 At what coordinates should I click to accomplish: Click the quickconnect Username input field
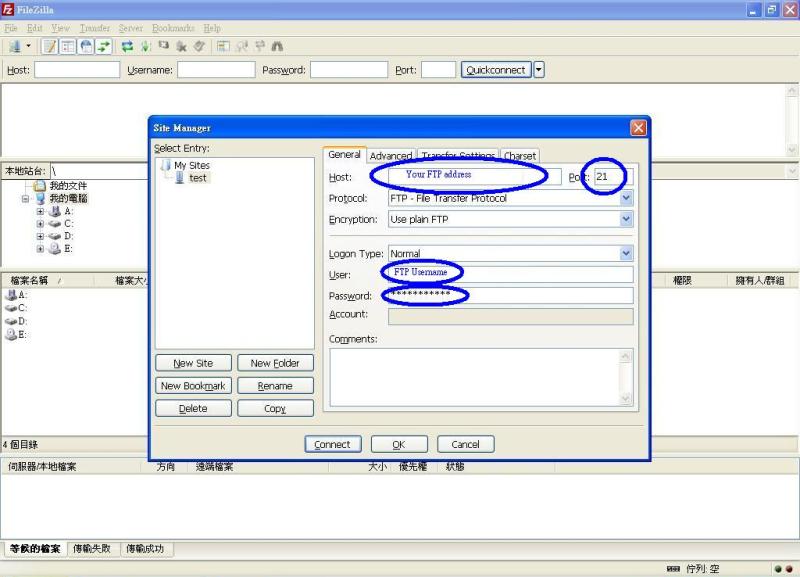216,70
